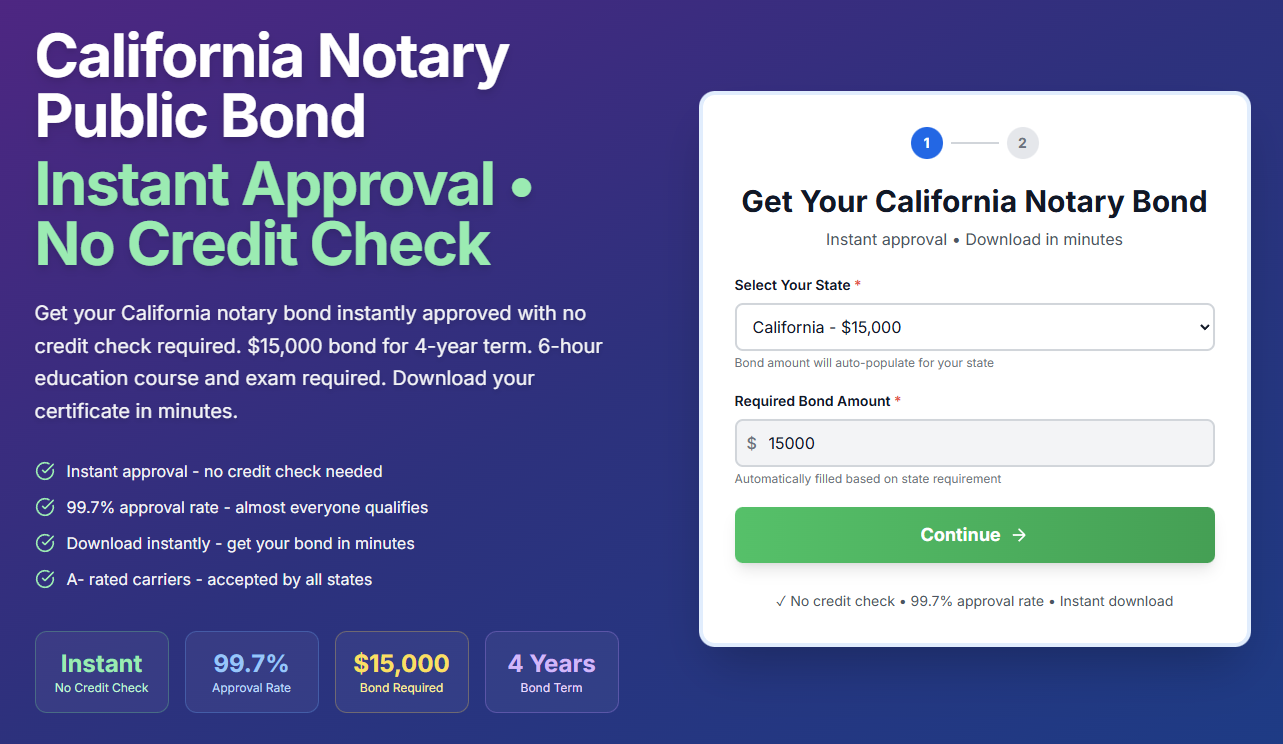Click the 4 Years Bond Term card
The width and height of the screenshot is (1283, 744).
[552, 672]
